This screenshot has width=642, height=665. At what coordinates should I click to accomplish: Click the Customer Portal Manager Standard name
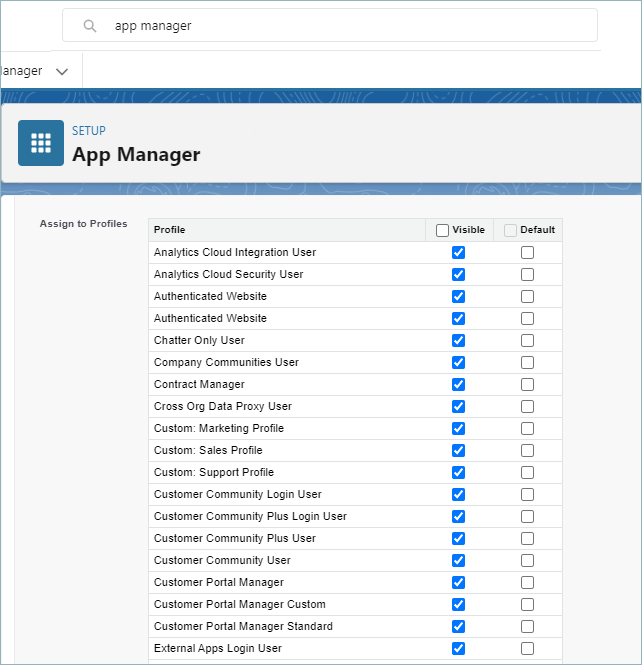coord(243,626)
